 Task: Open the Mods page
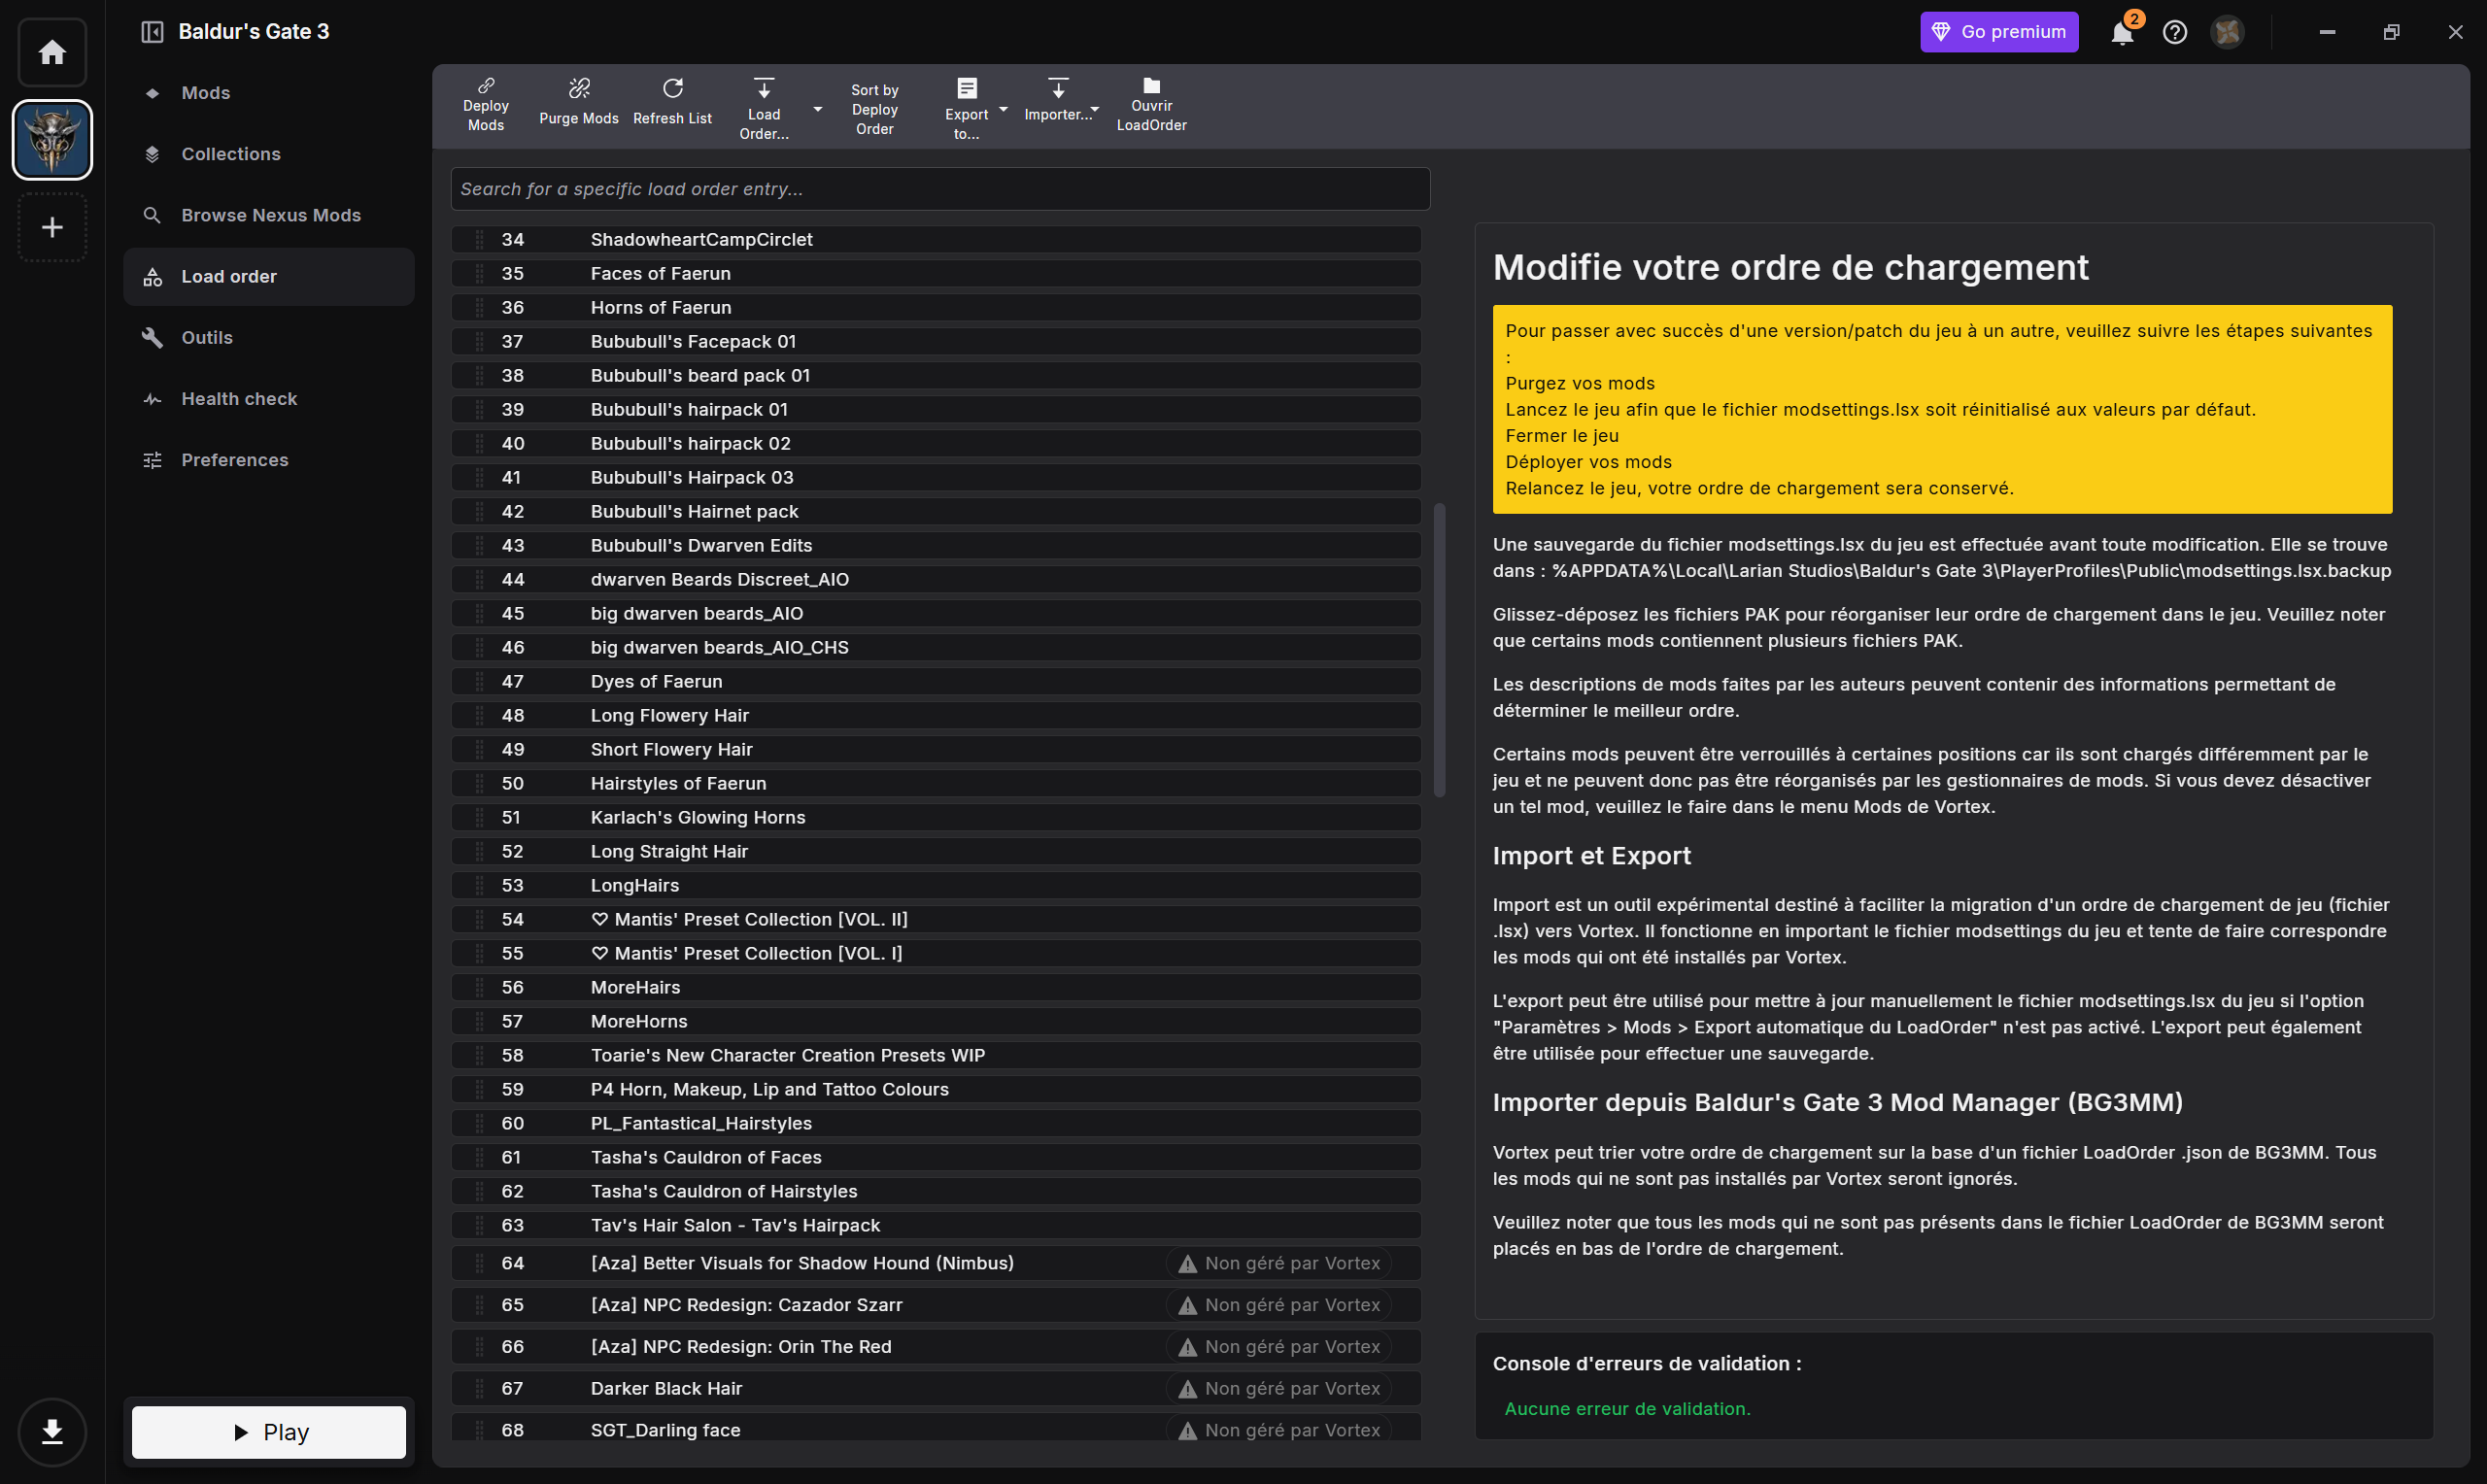(268, 93)
